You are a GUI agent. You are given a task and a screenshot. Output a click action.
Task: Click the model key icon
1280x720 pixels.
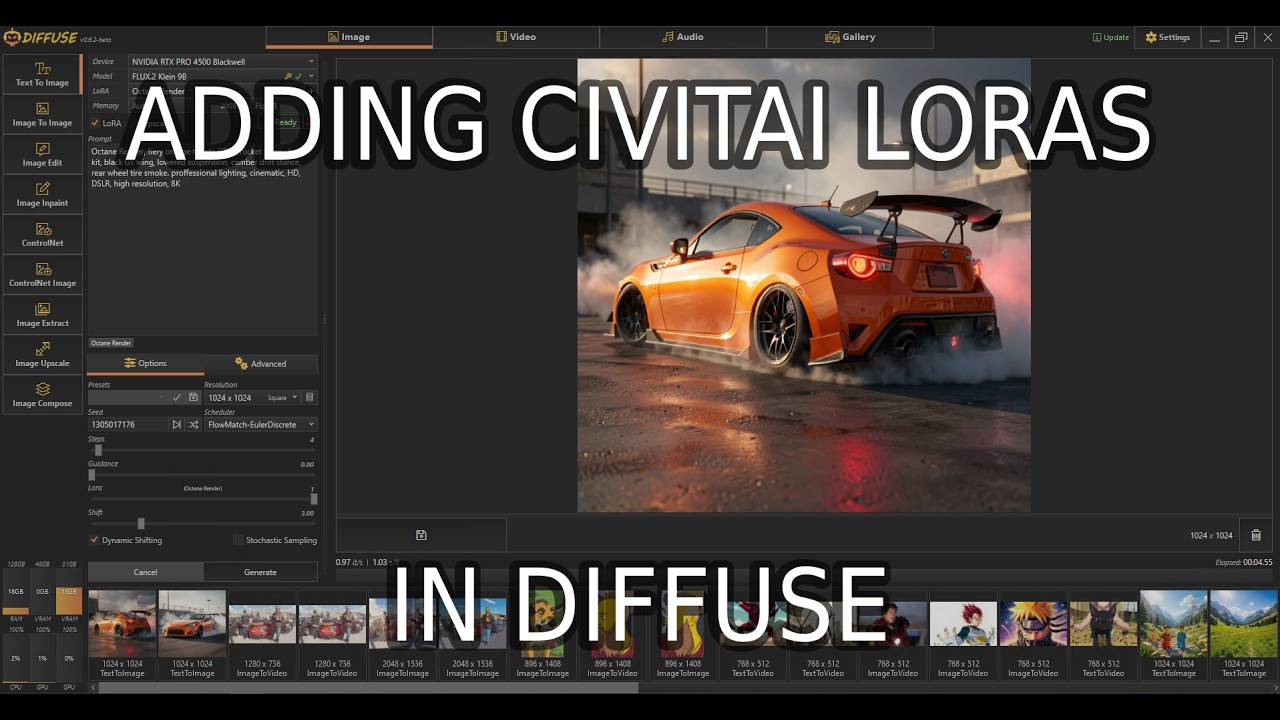pyautogui.click(x=288, y=76)
